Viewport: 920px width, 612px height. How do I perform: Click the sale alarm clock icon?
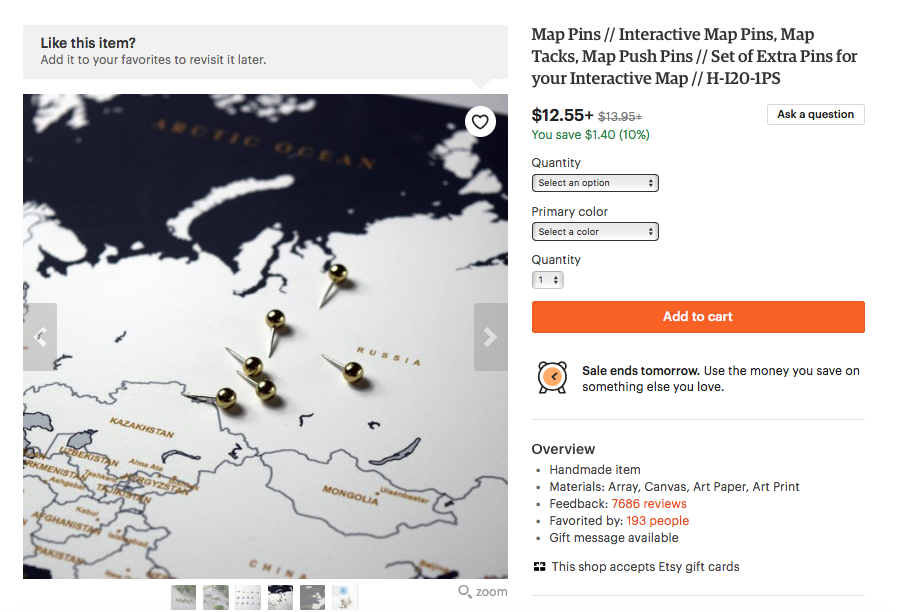pos(552,377)
